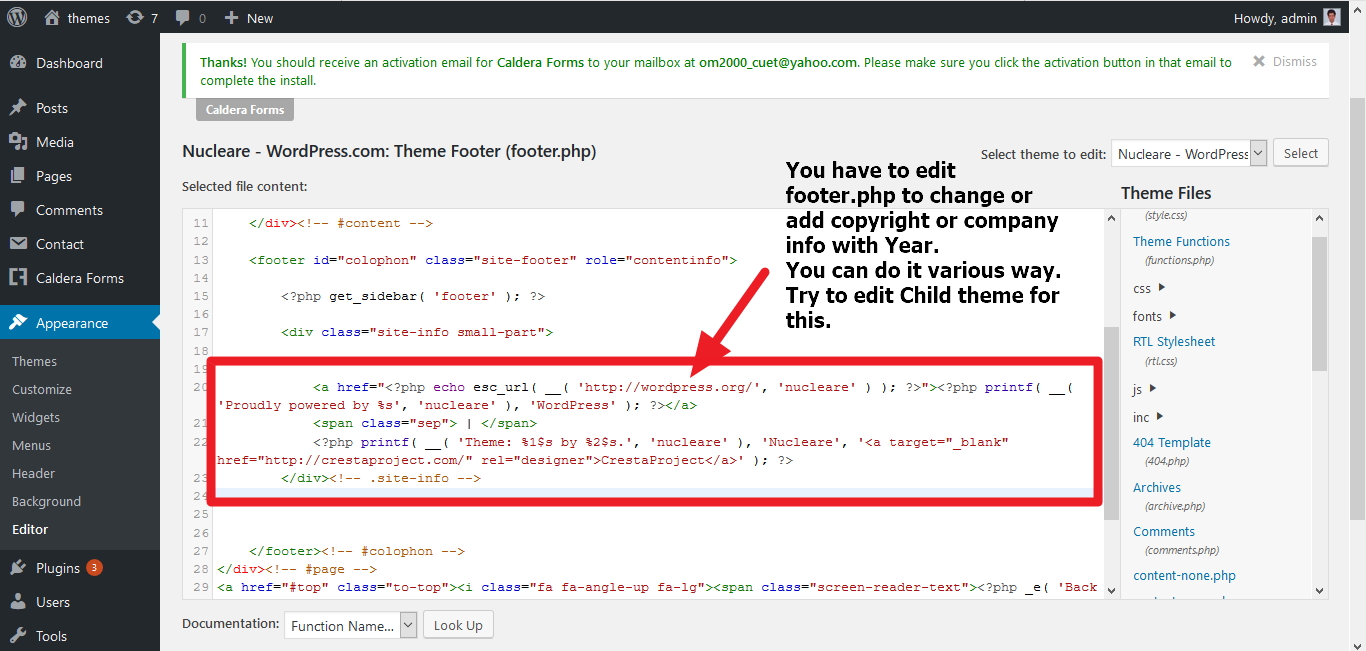Open the Tools menu in sidebar
Screen dimensions: 1366x651
tap(51, 636)
